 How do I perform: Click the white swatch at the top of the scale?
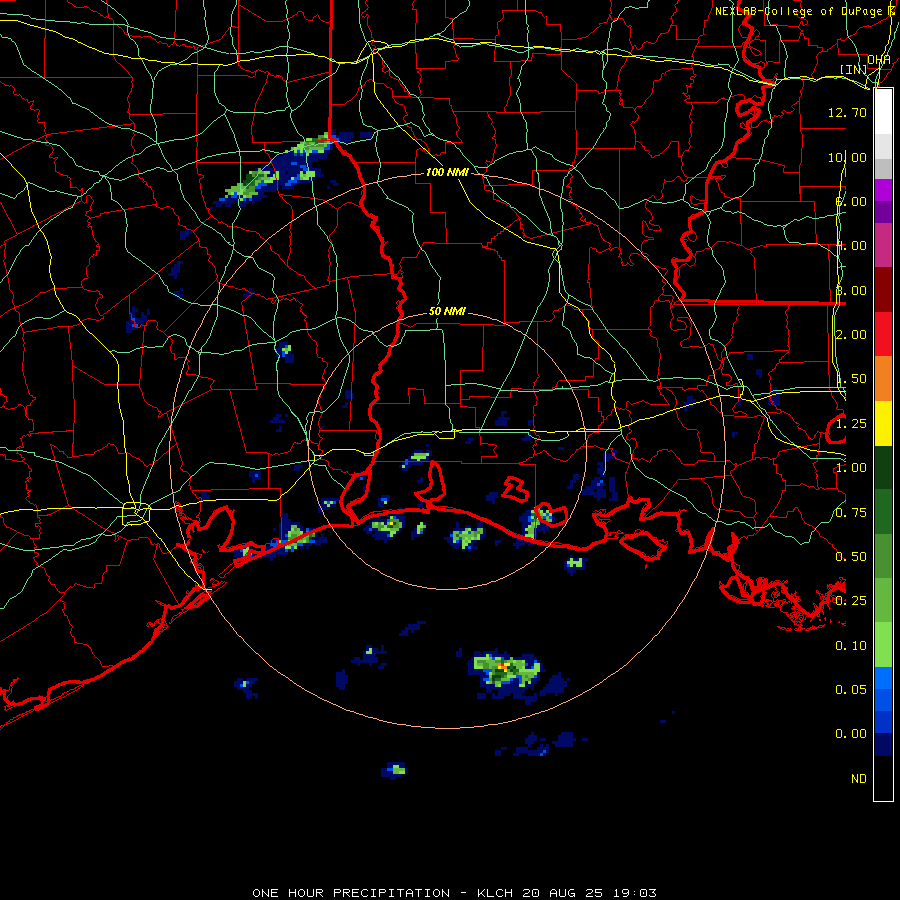click(883, 112)
